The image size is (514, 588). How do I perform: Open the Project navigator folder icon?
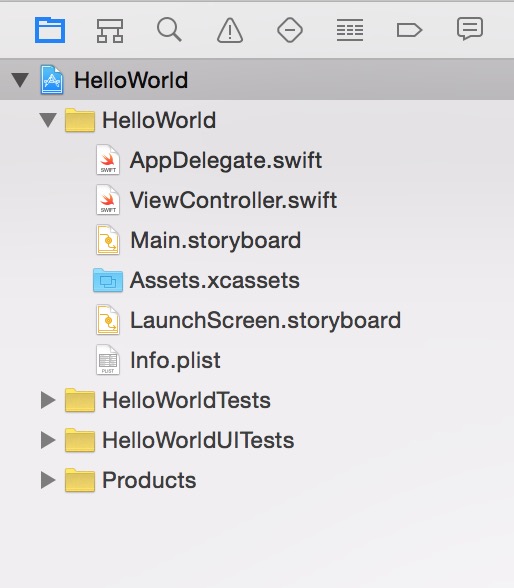pyautogui.click(x=50, y=30)
